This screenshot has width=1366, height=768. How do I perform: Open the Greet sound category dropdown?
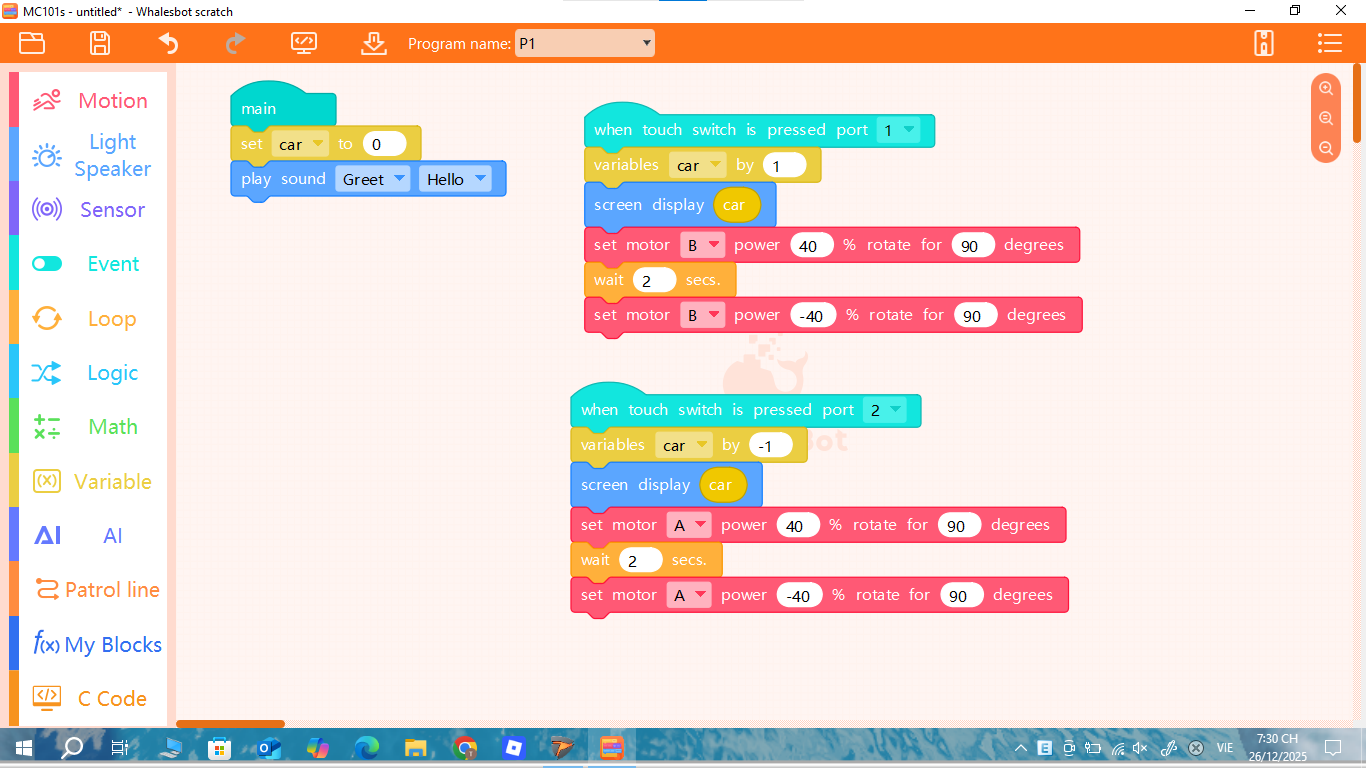[372, 179]
